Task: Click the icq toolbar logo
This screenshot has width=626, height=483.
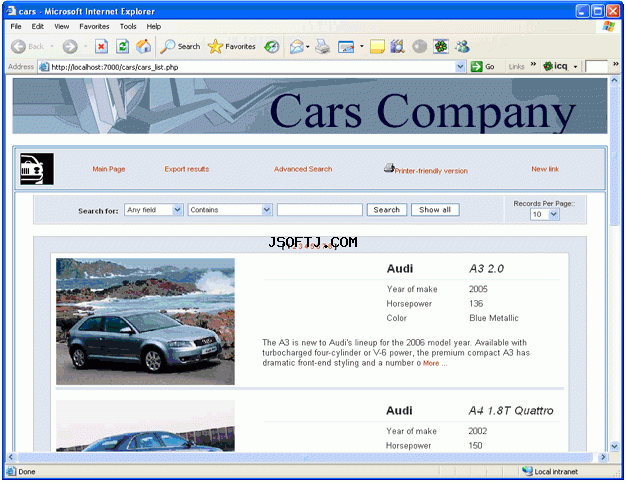Action: 555,66
